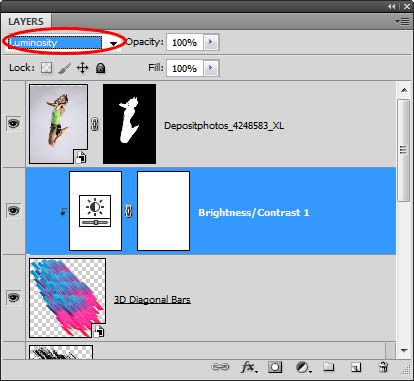Click the Opacity value field
This screenshot has width=414, height=381.
click(185, 42)
